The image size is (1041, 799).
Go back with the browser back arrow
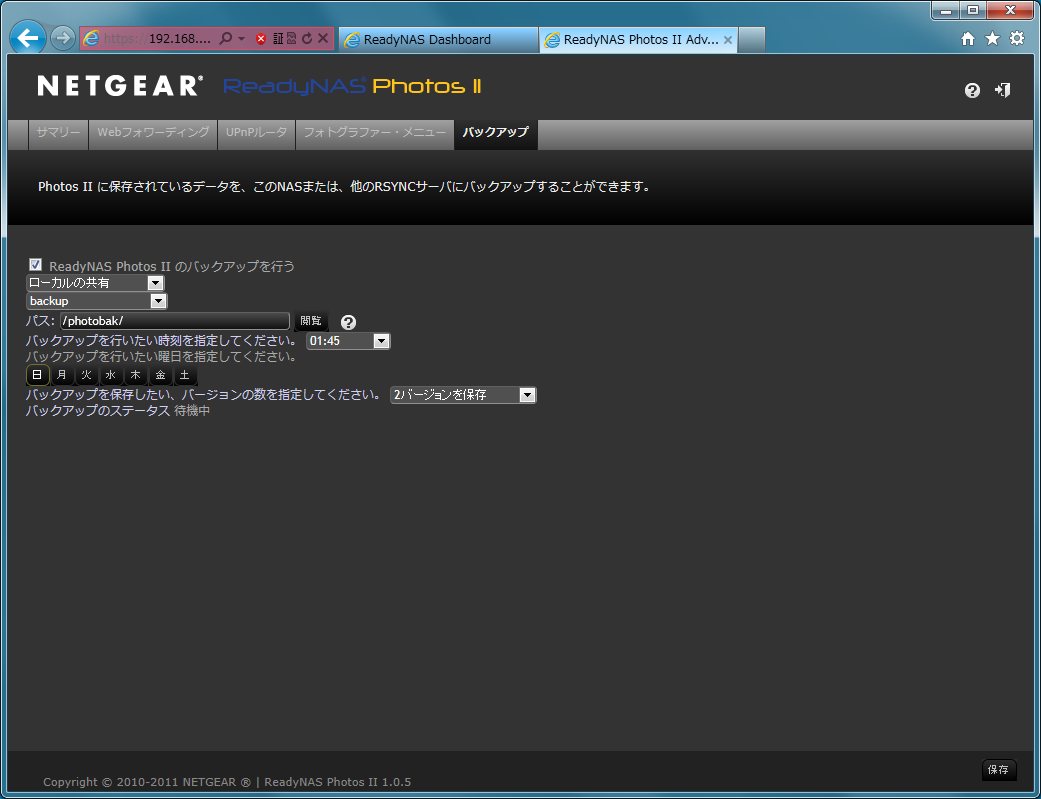tap(28, 39)
